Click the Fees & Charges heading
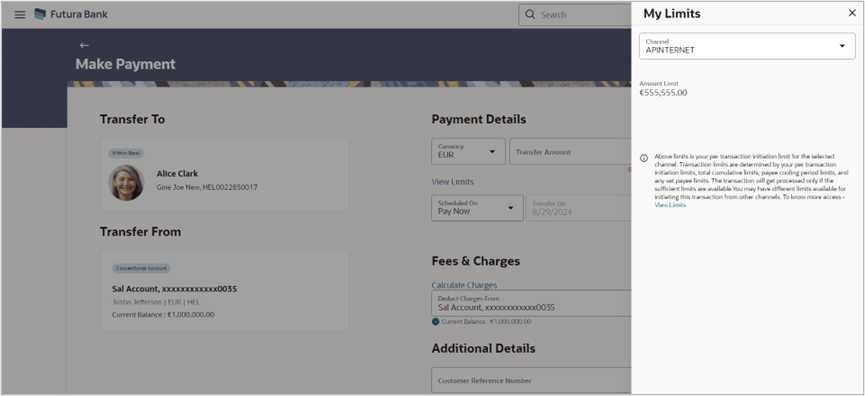Viewport: 865px width, 396px height. pyautogui.click(x=476, y=261)
